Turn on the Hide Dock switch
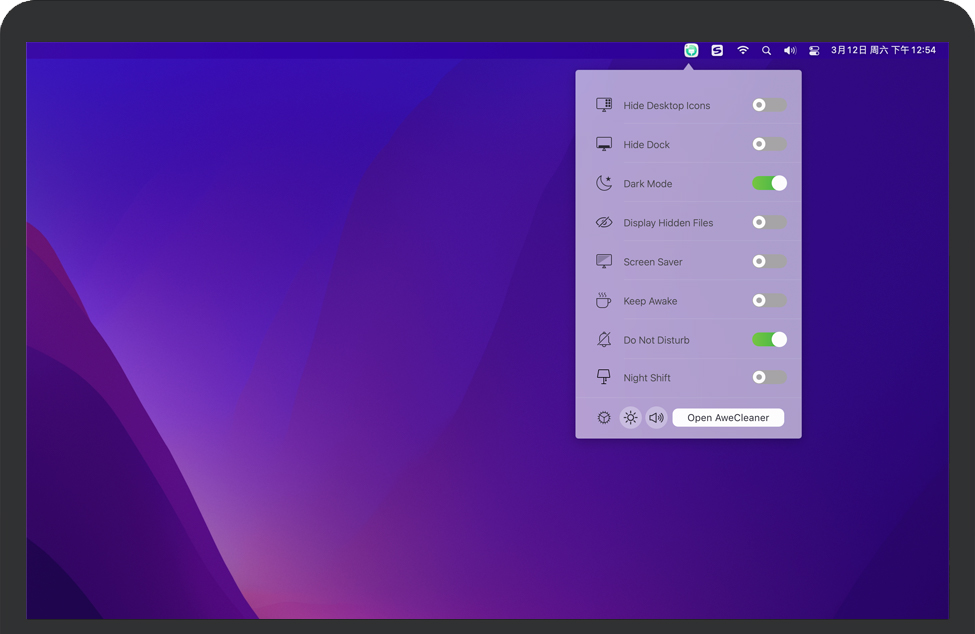Screen dimensions: 975x634 pos(769,144)
